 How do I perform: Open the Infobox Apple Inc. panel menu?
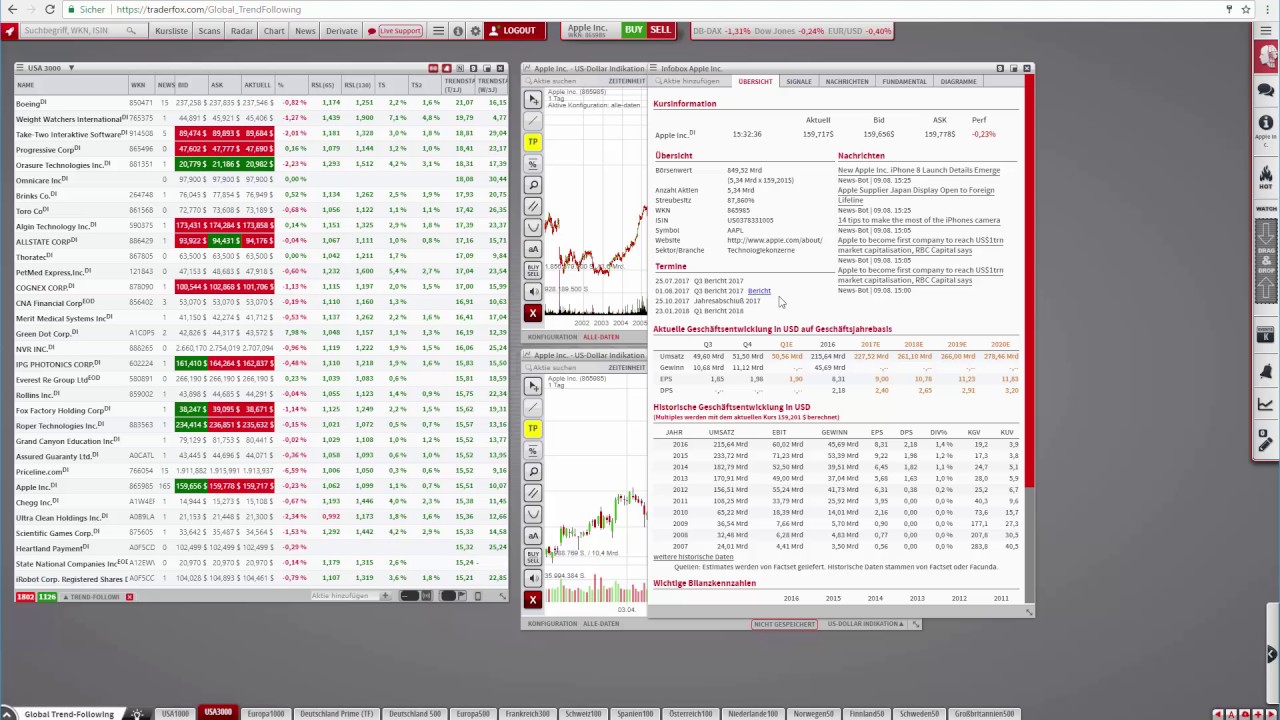pyautogui.click(x=652, y=68)
